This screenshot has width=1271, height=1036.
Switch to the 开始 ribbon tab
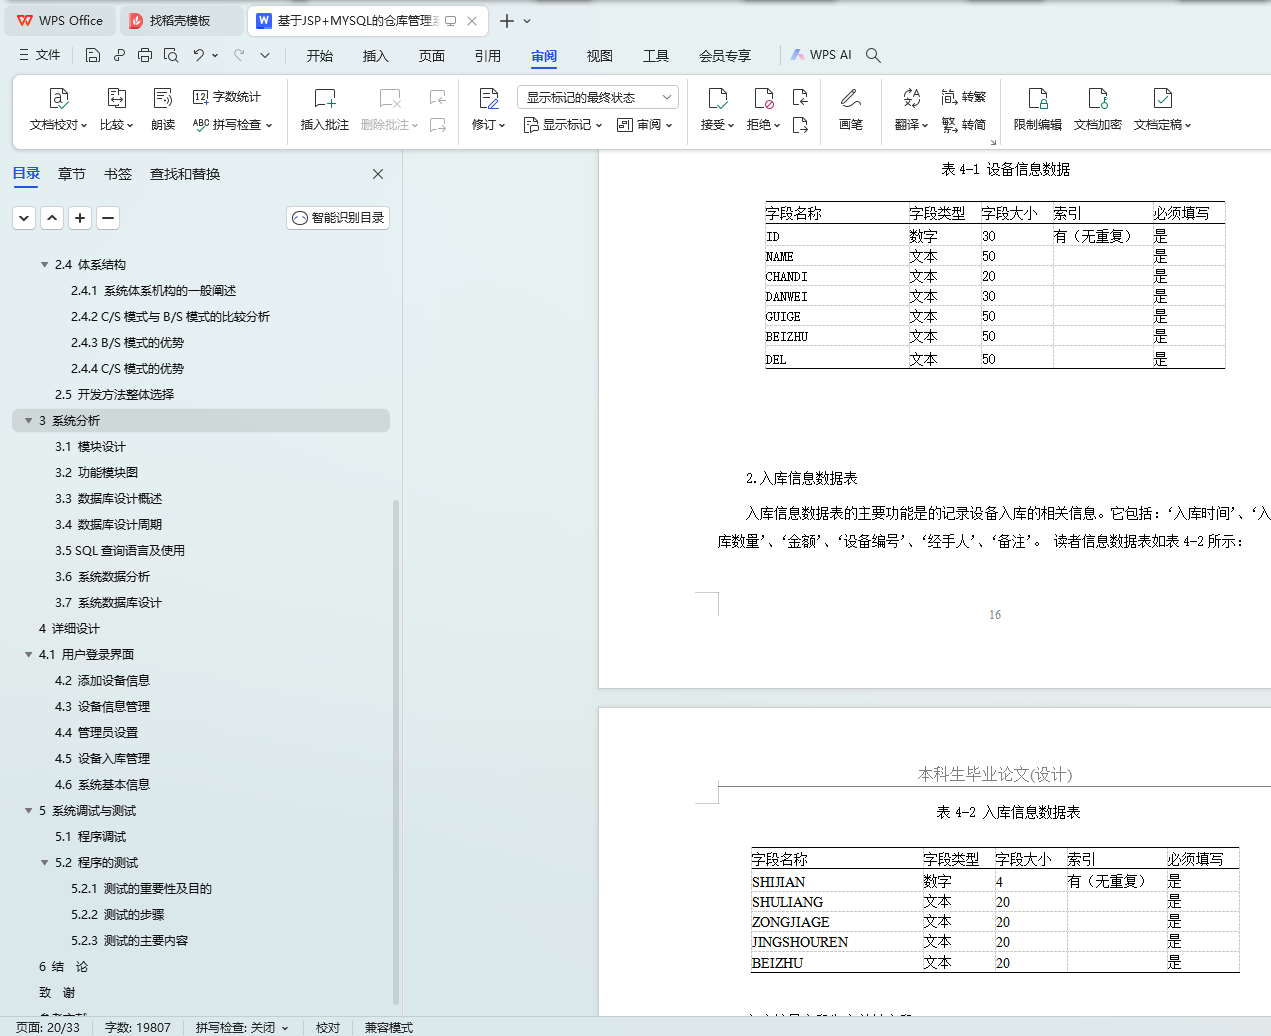(x=320, y=56)
